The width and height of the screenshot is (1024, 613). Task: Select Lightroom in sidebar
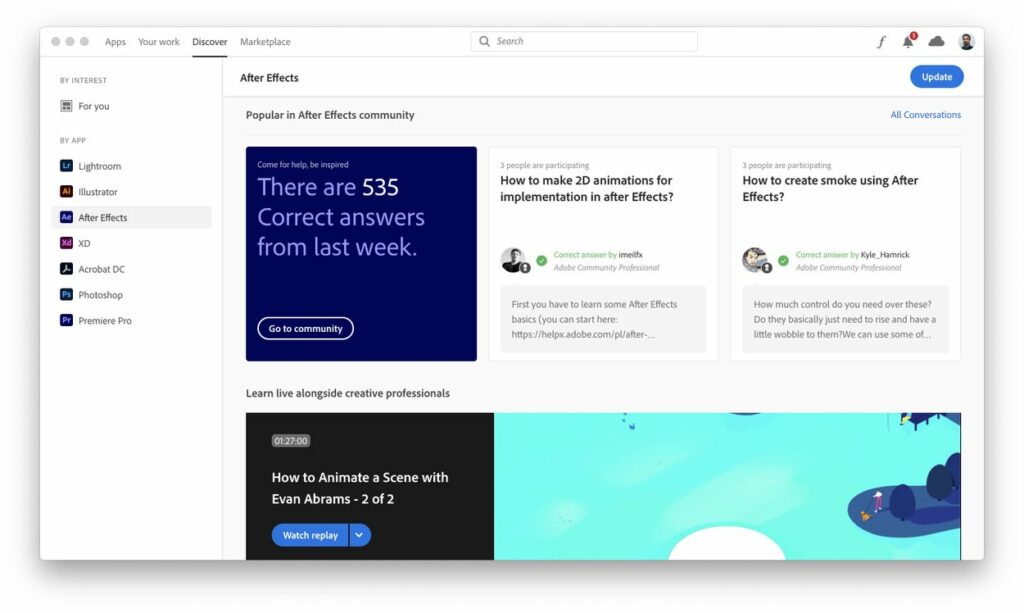click(x=132, y=166)
